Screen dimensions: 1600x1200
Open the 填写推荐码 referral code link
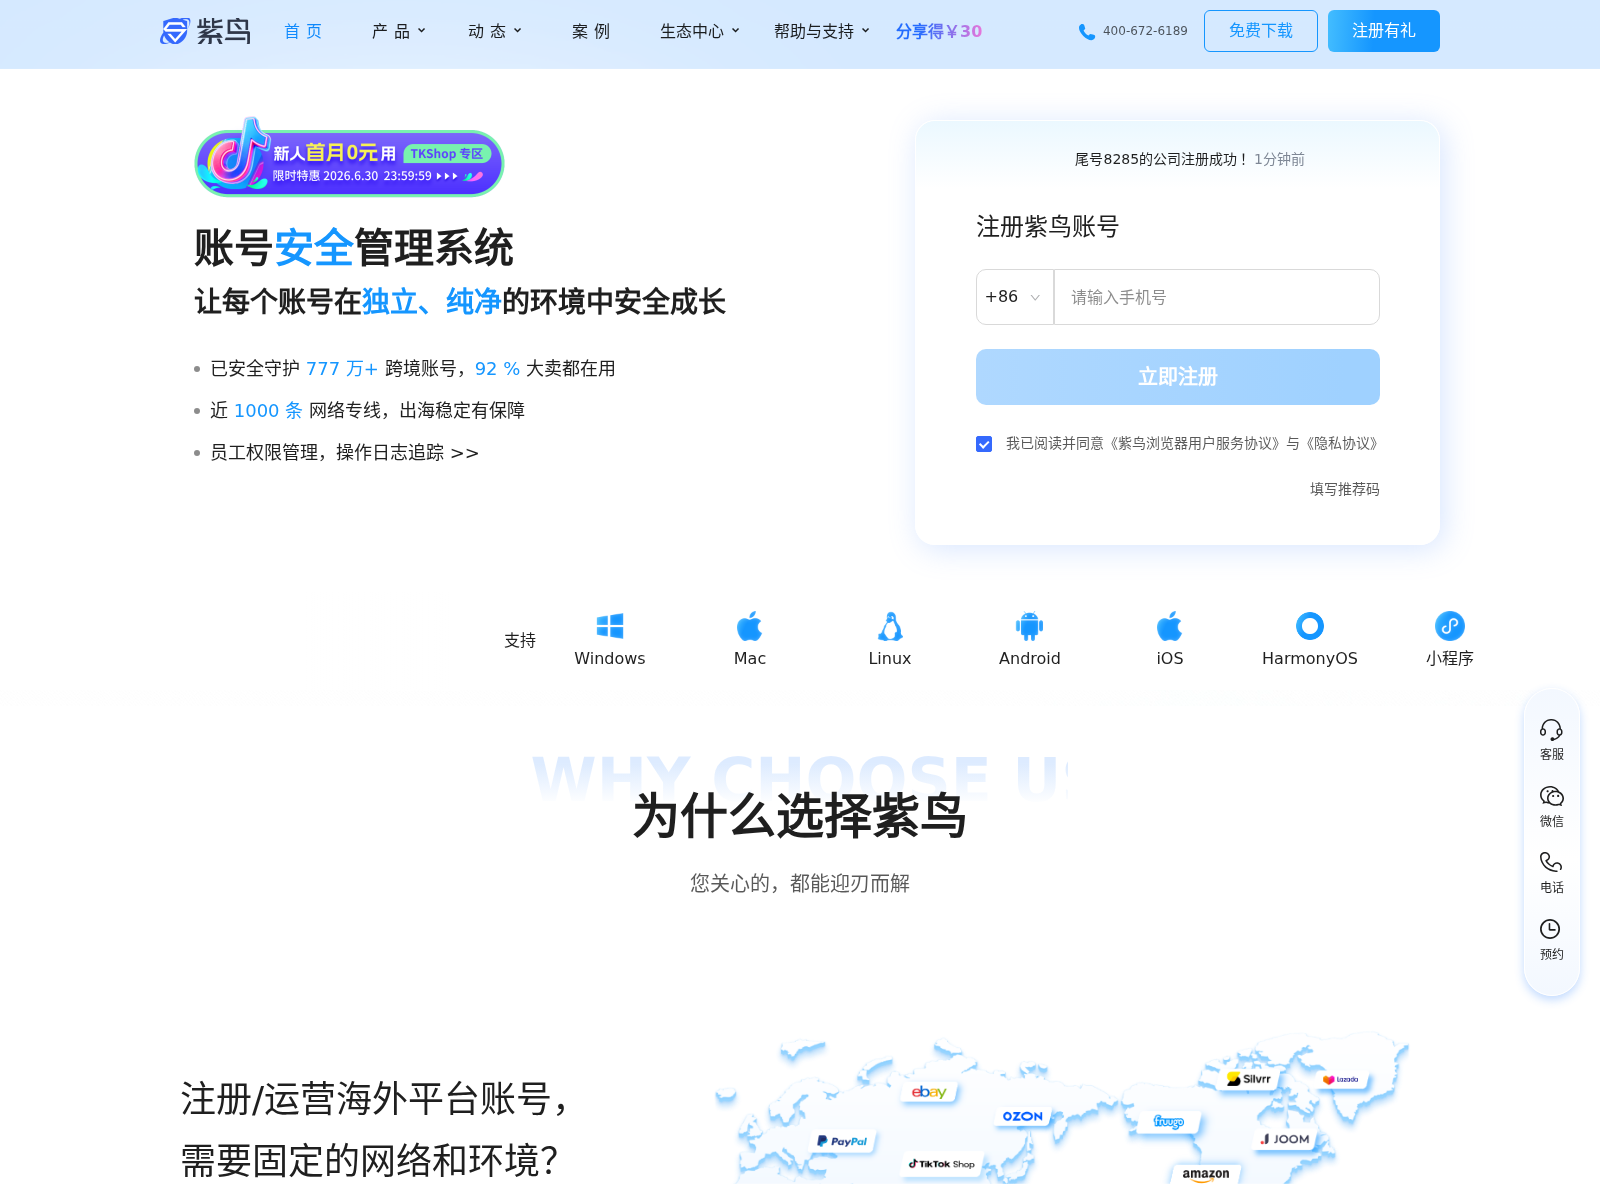click(x=1343, y=490)
